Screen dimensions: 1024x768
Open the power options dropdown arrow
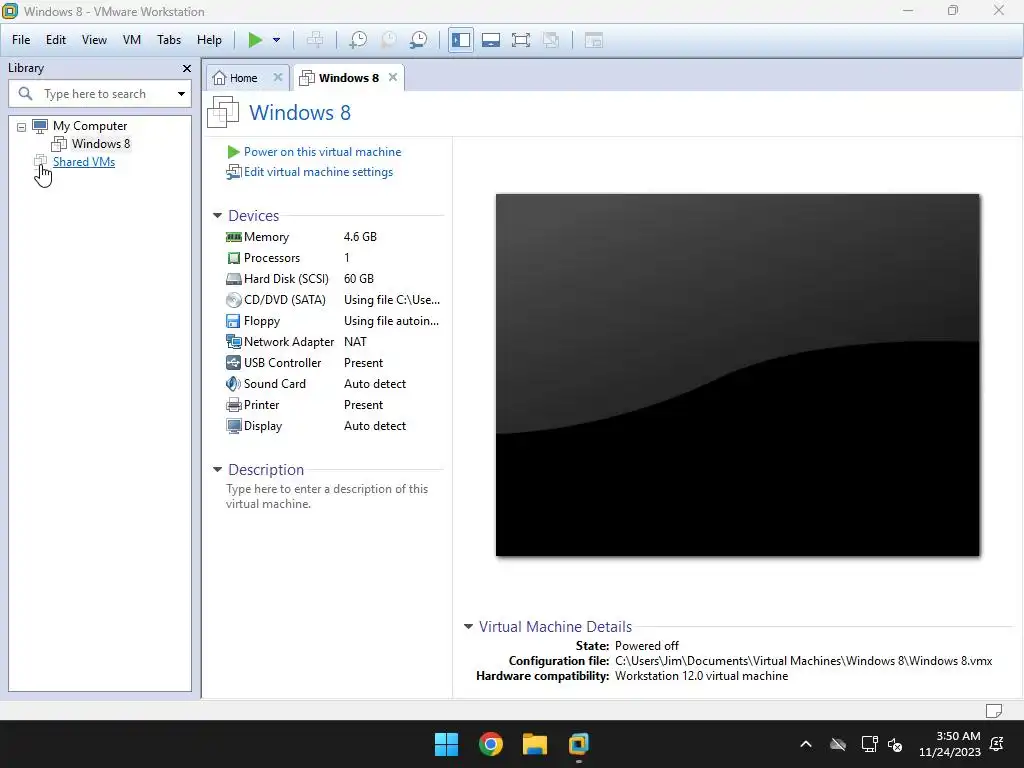[x=276, y=40]
